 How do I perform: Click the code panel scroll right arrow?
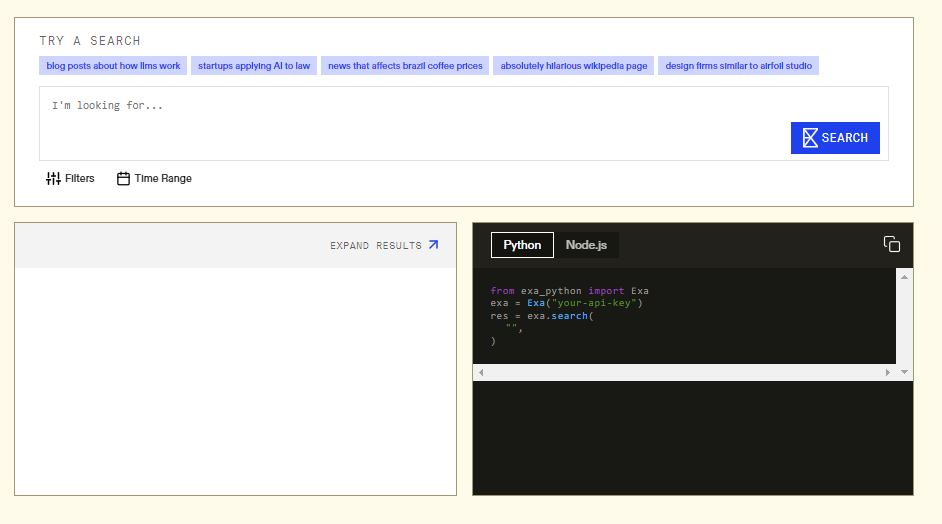tap(887, 373)
